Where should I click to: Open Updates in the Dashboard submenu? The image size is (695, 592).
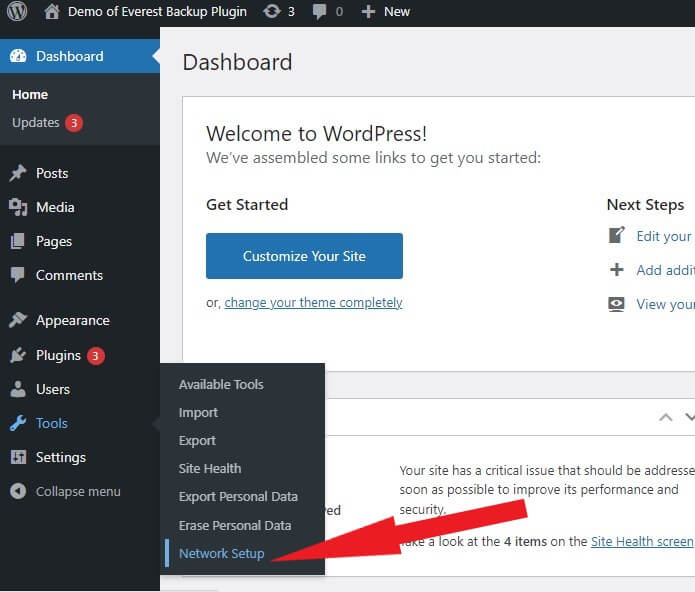[36, 122]
